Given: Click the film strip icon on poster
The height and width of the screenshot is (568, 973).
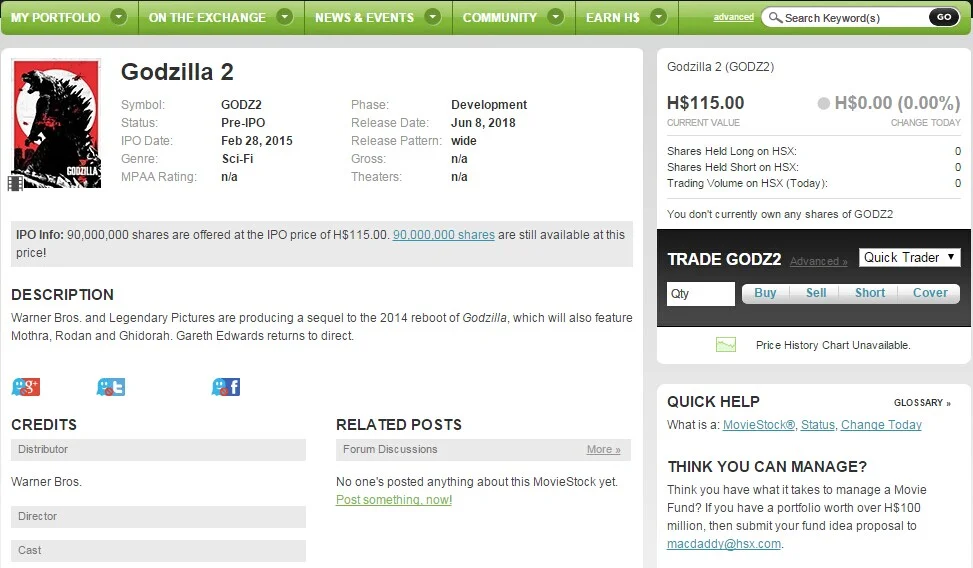Looking at the screenshot, I should point(16,183).
